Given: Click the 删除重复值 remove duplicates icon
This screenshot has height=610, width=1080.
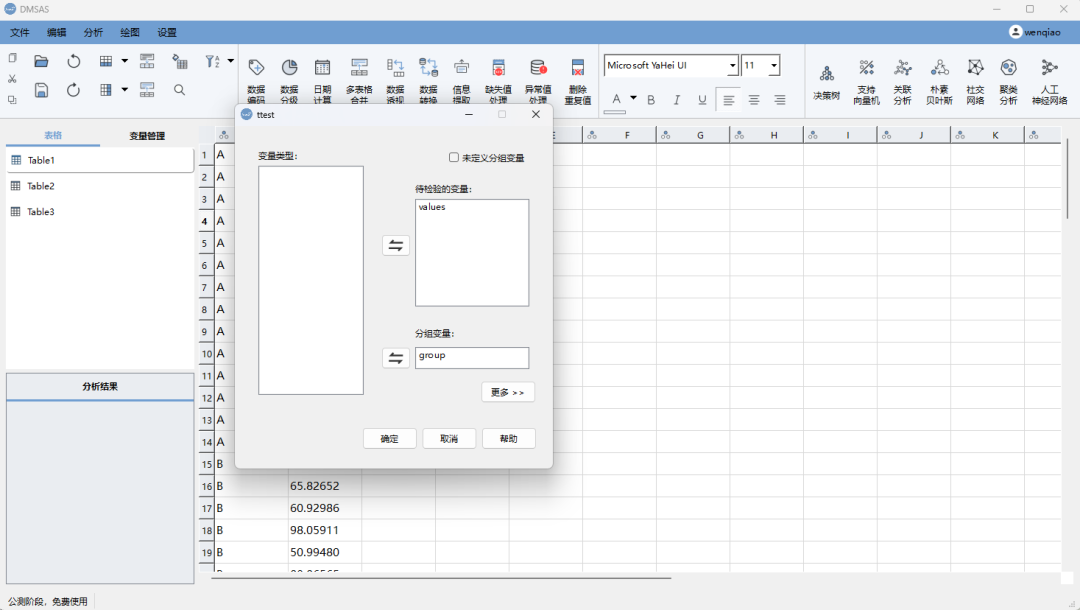Looking at the screenshot, I should pos(577,80).
